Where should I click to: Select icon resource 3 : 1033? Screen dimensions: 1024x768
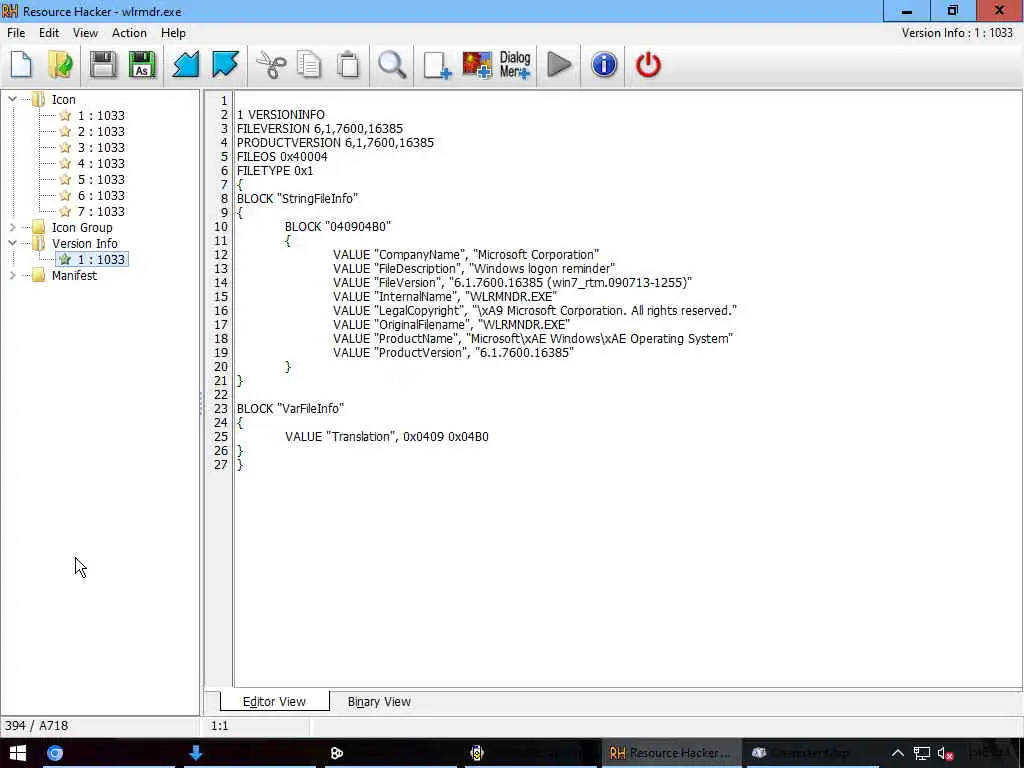click(101, 148)
